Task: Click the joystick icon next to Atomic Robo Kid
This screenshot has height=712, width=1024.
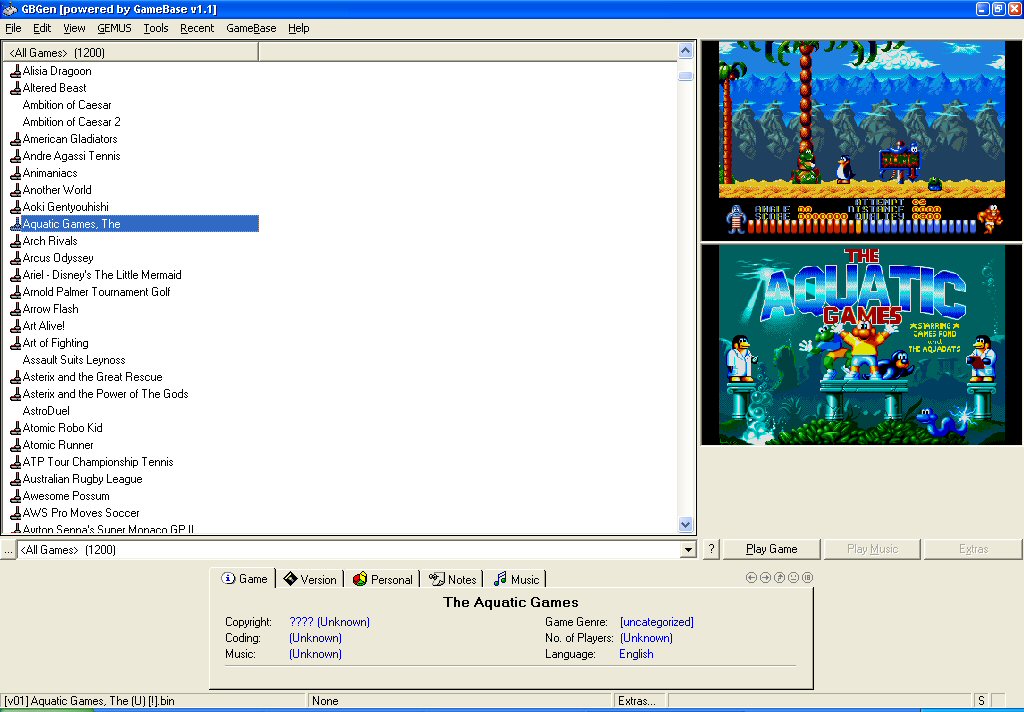Action: click(16, 428)
